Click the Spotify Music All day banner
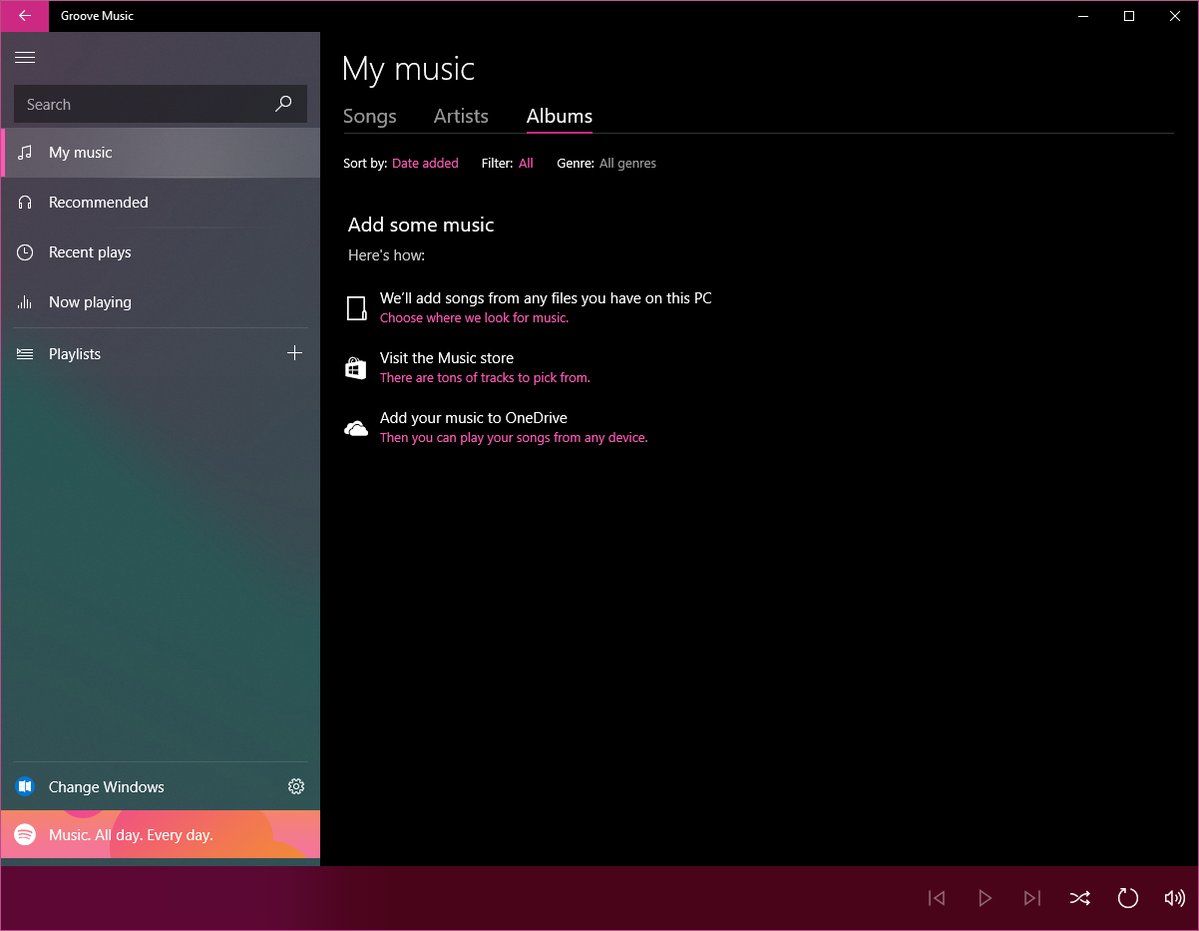This screenshot has width=1199, height=931. pos(161,835)
